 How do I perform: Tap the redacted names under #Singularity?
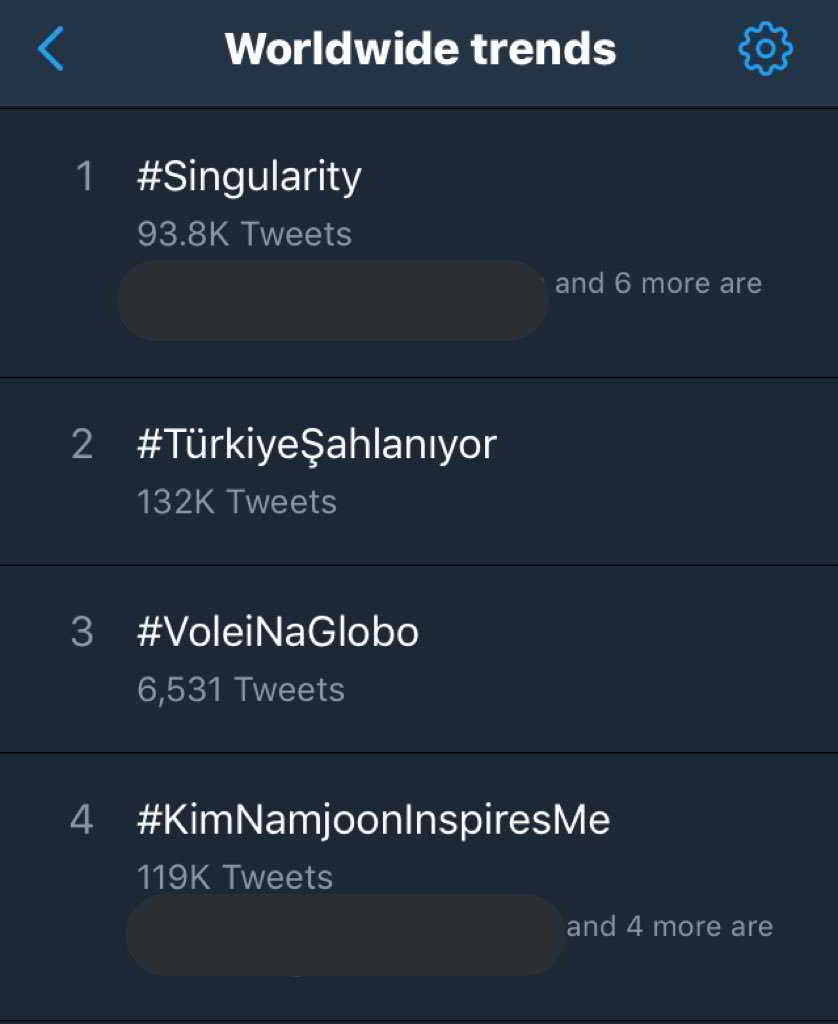pos(332,300)
